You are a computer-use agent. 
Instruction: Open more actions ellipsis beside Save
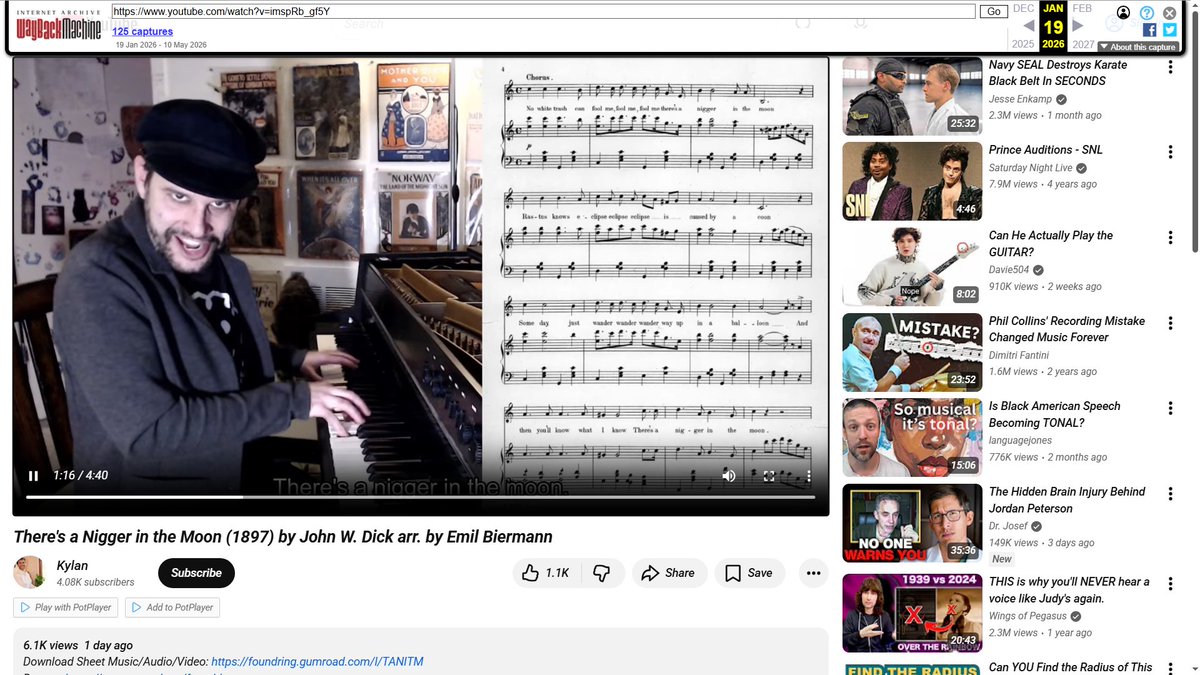(x=813, y=573)
